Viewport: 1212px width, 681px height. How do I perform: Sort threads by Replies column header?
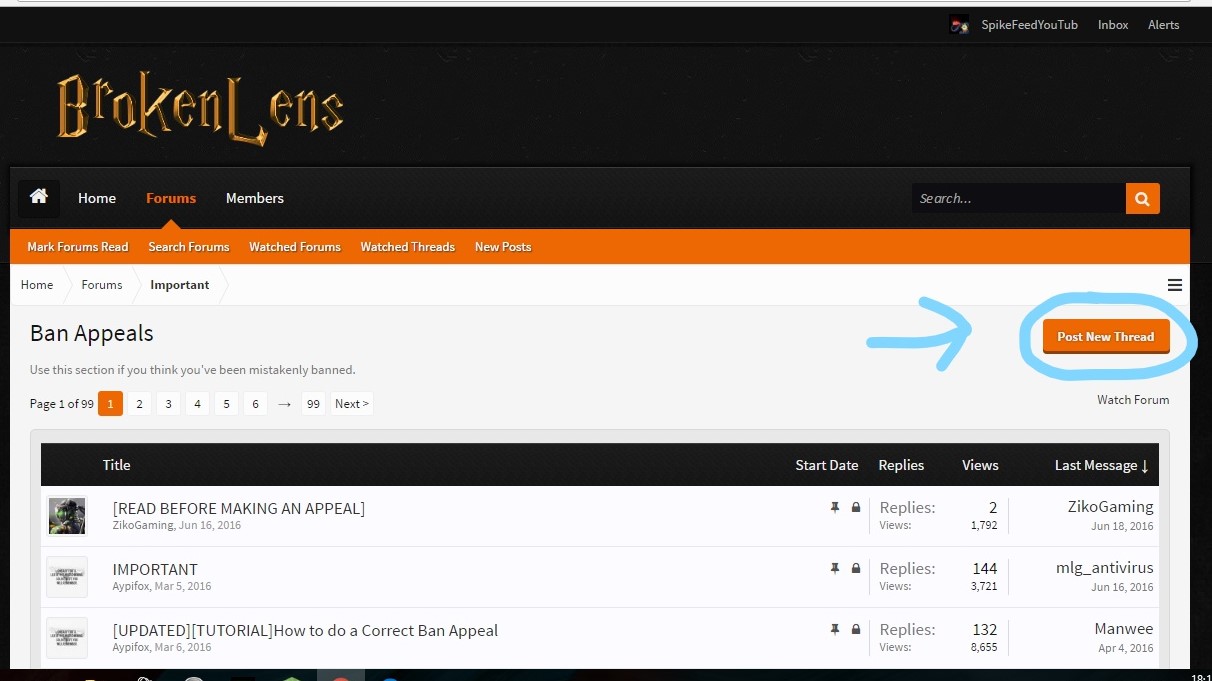(901, 465)
